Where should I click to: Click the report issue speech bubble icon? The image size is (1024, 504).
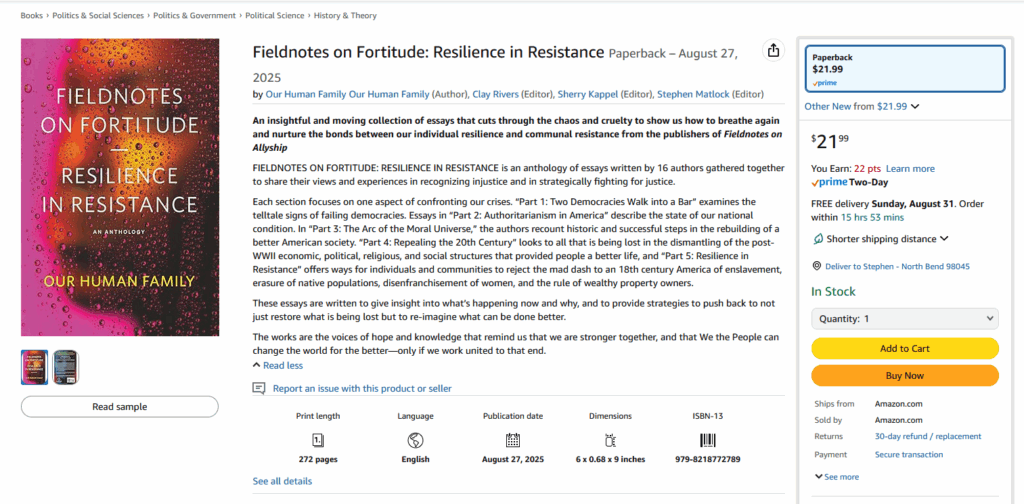point(259,388)
